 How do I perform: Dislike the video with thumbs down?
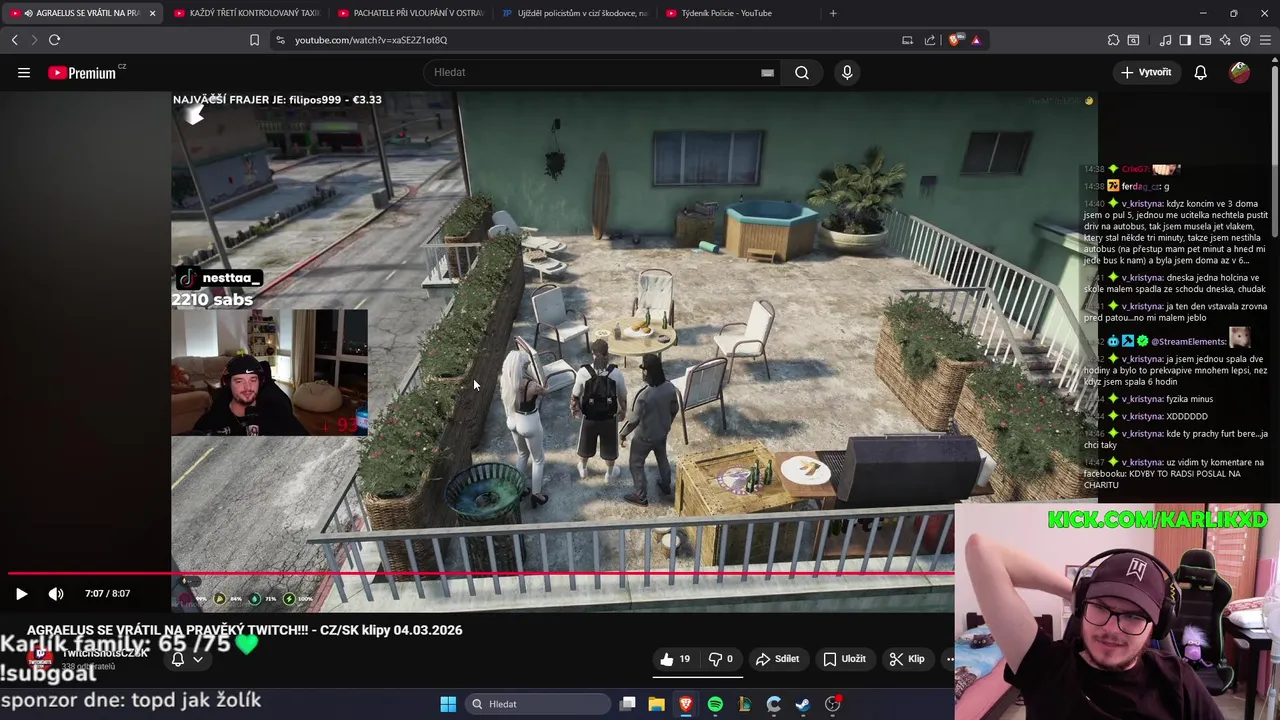pos(721,659)
